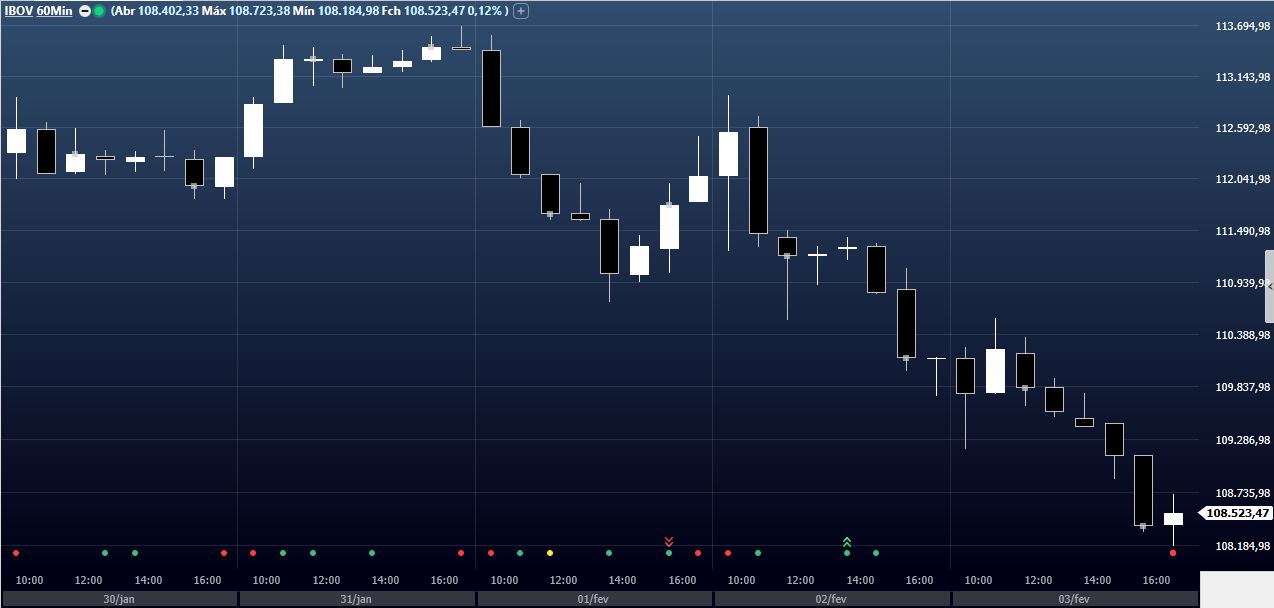Toggle chart visibility with the green circle toggle
The width and height of the screenshot is (1274, 608).
pos(100,10)
